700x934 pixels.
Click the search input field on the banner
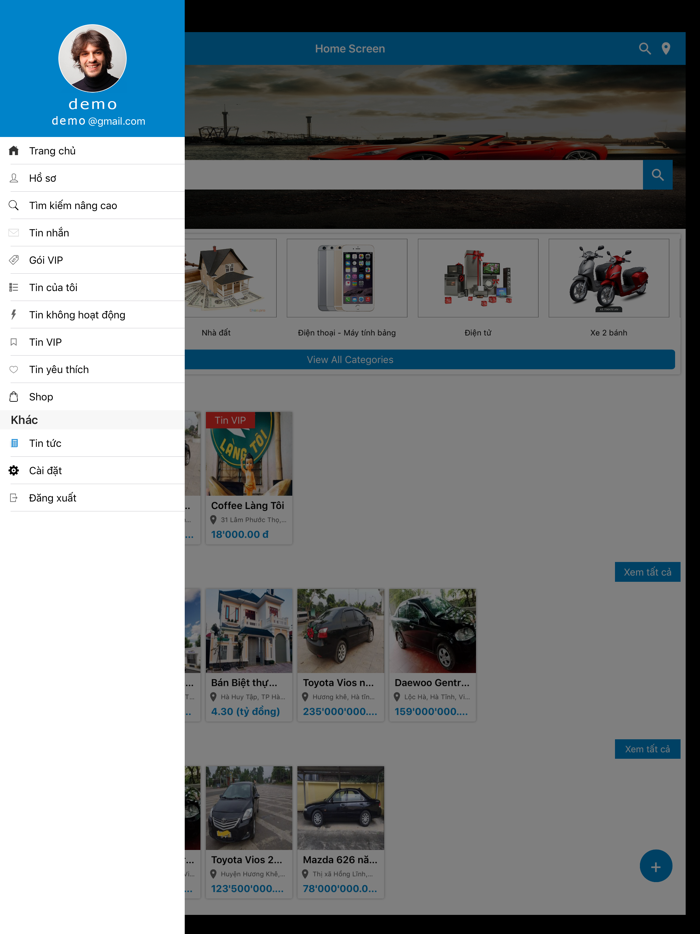[x=414, y=175]
